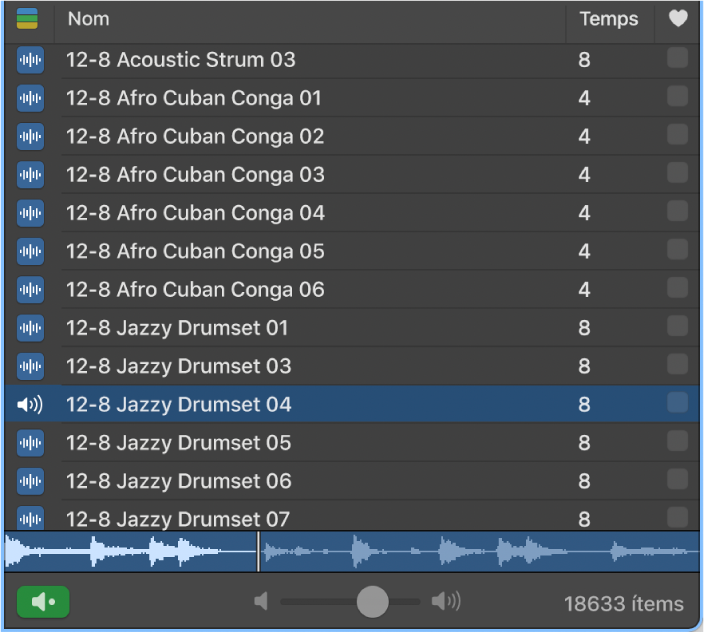This screenshot has height=633, width=705.
Task: Sort loops by the Temps column header
Action: [609, 19]
